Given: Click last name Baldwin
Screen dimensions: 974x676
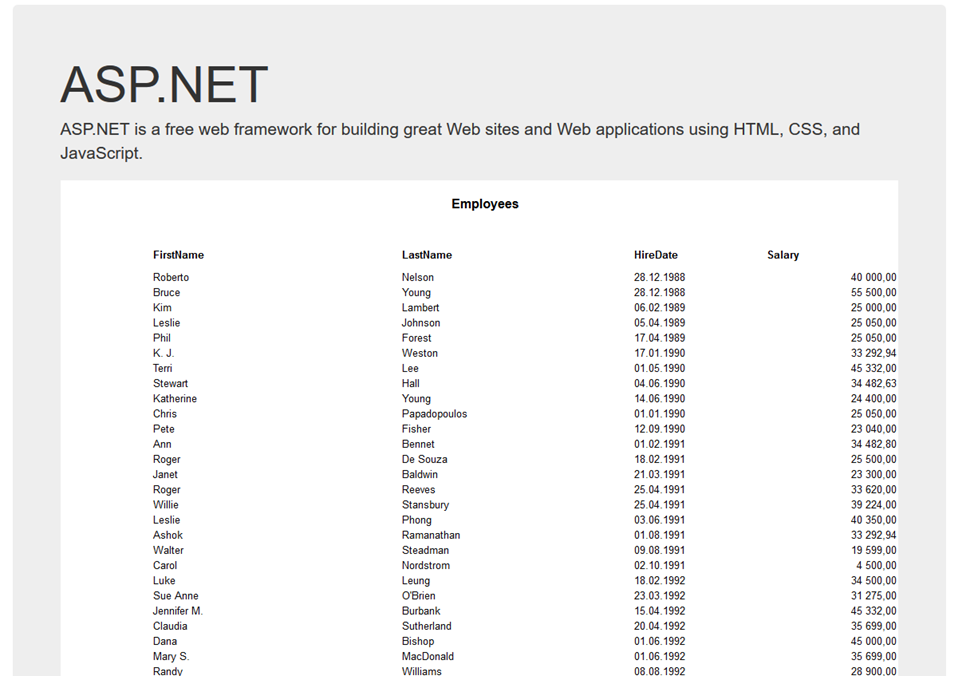Looking at the screenshot, I should 419,474.
